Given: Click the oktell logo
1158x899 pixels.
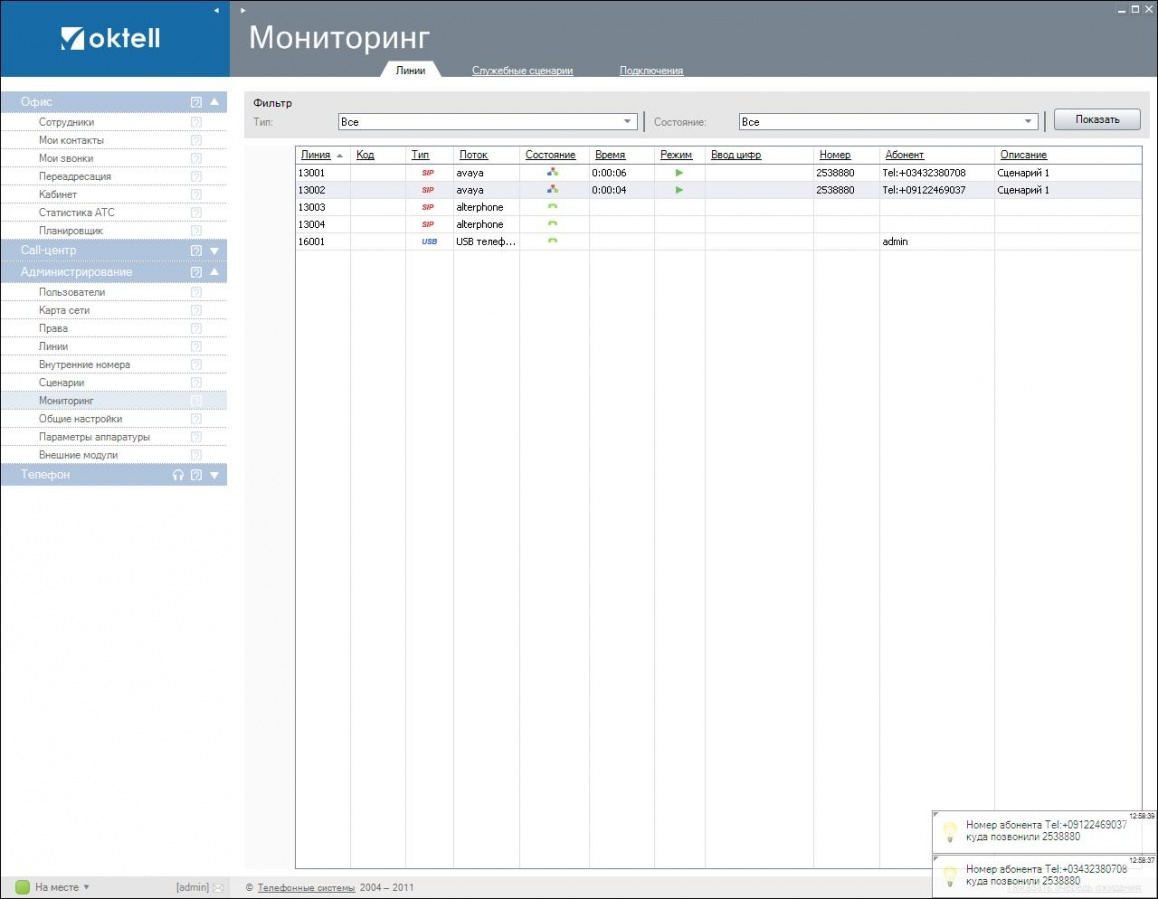Looking at the screenshot, I should tap(110, 39).
